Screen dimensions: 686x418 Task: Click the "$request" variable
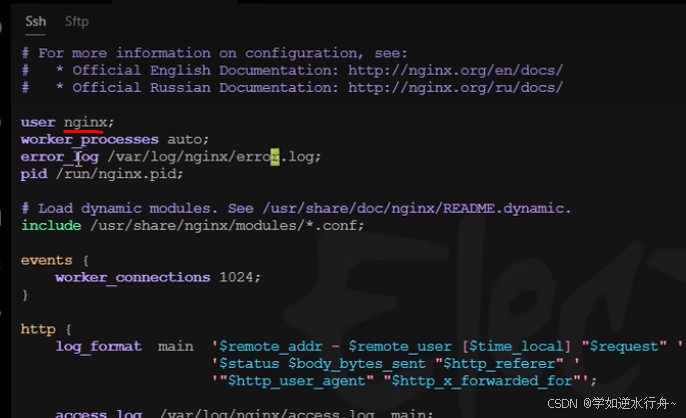click(624, 347)
